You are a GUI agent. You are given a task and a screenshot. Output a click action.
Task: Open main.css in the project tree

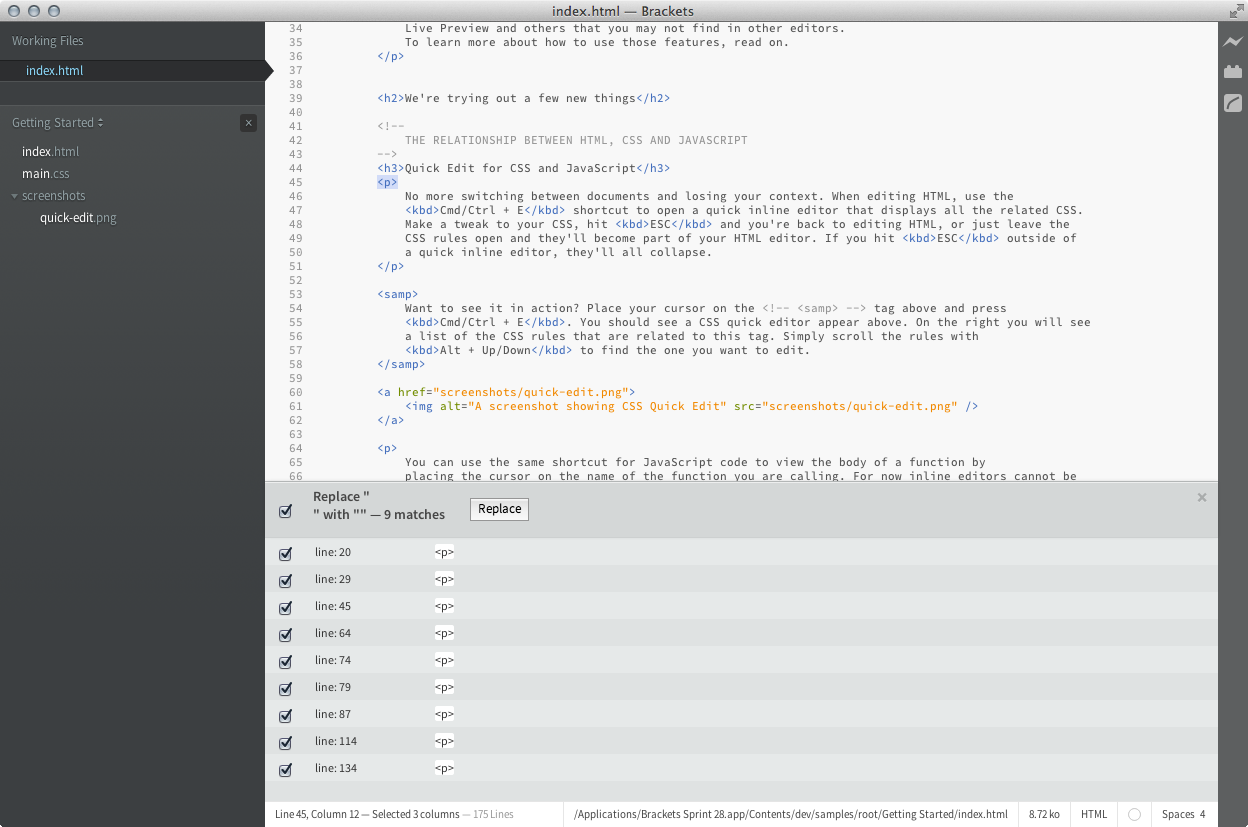click(x=46, y=174)
